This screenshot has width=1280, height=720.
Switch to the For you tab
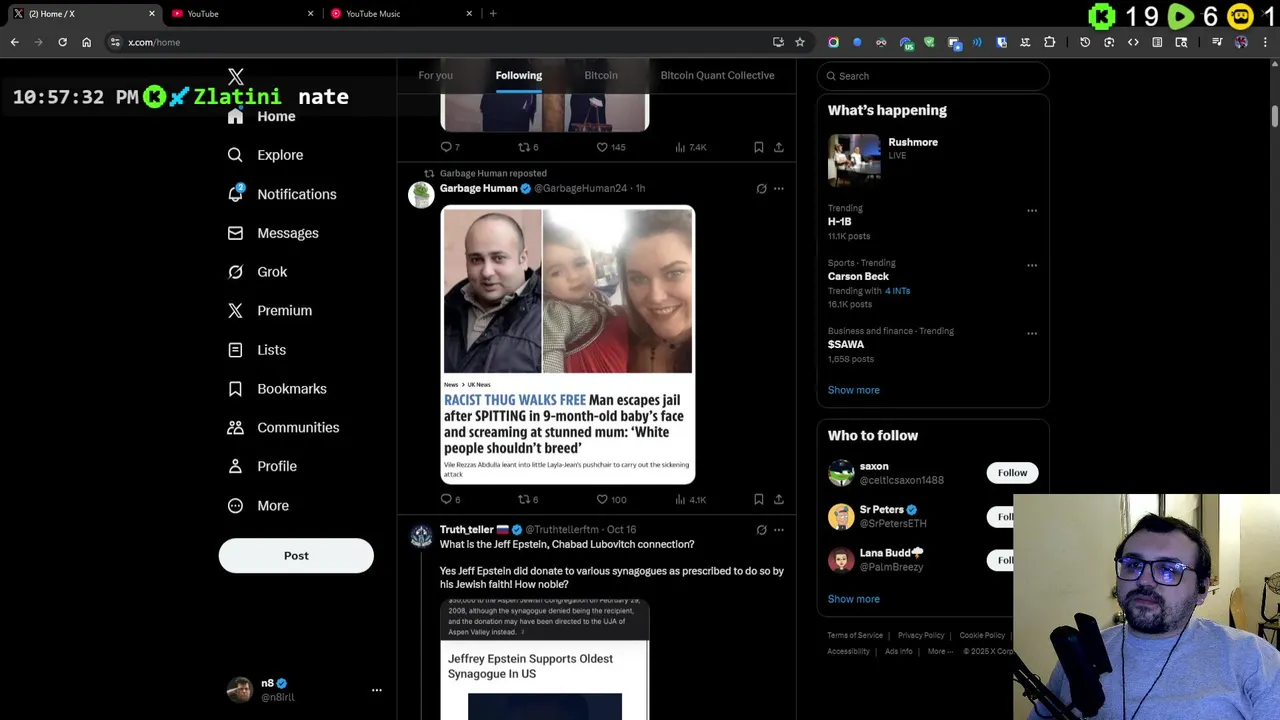(x=435, y=75)
